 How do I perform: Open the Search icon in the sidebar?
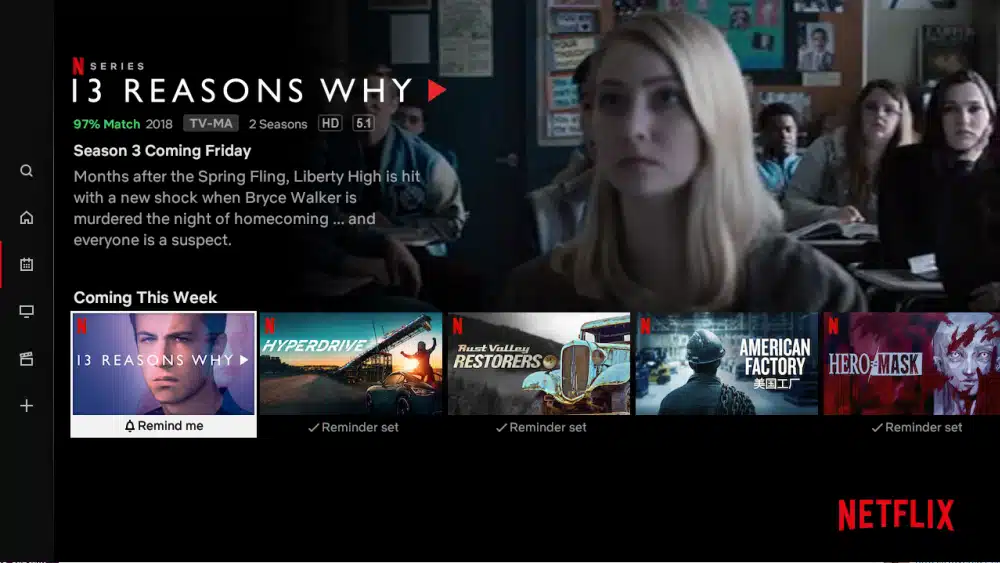point(26,171)
